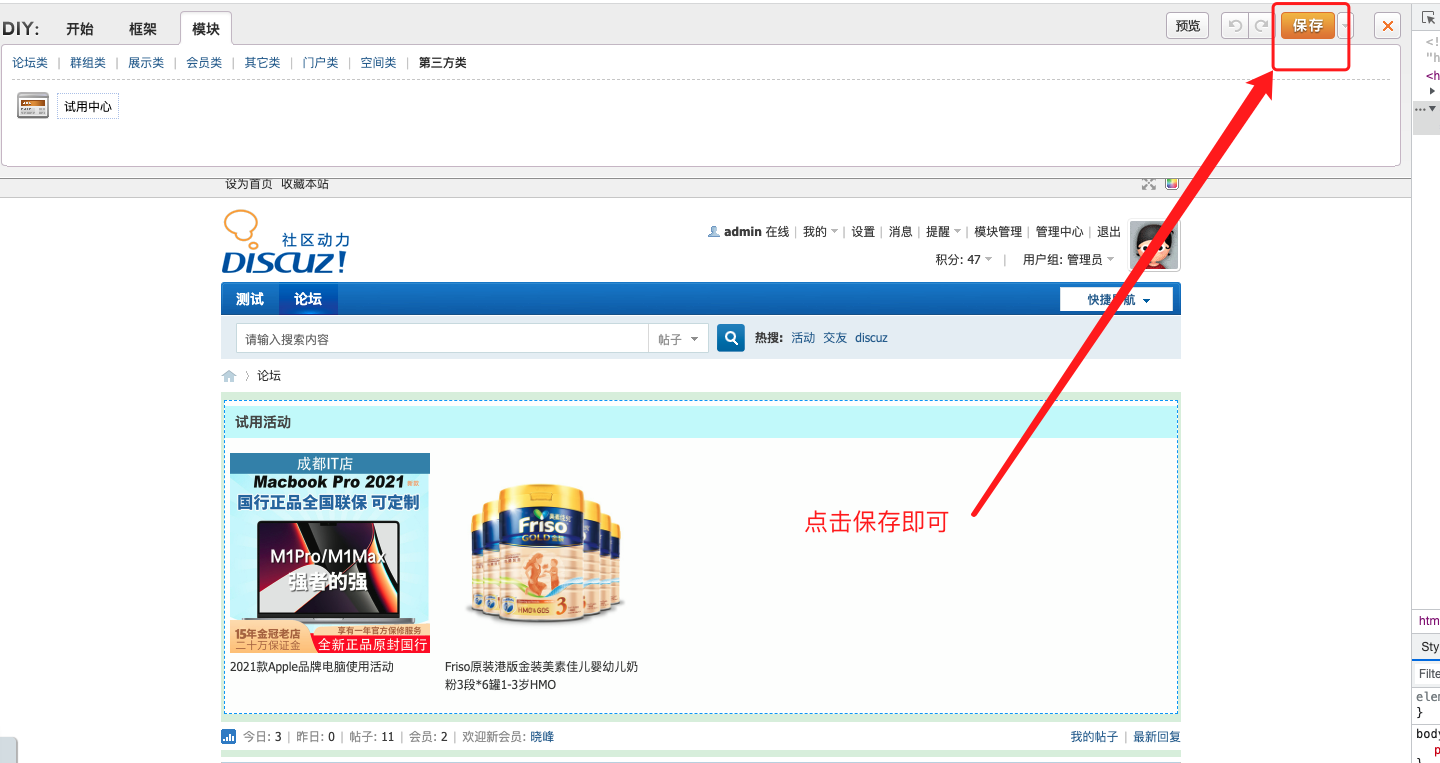Click the undo arrow in DIY toolbar
Screen dimensions: 1440x763
pyautogui.click(x=1235, y=26)
